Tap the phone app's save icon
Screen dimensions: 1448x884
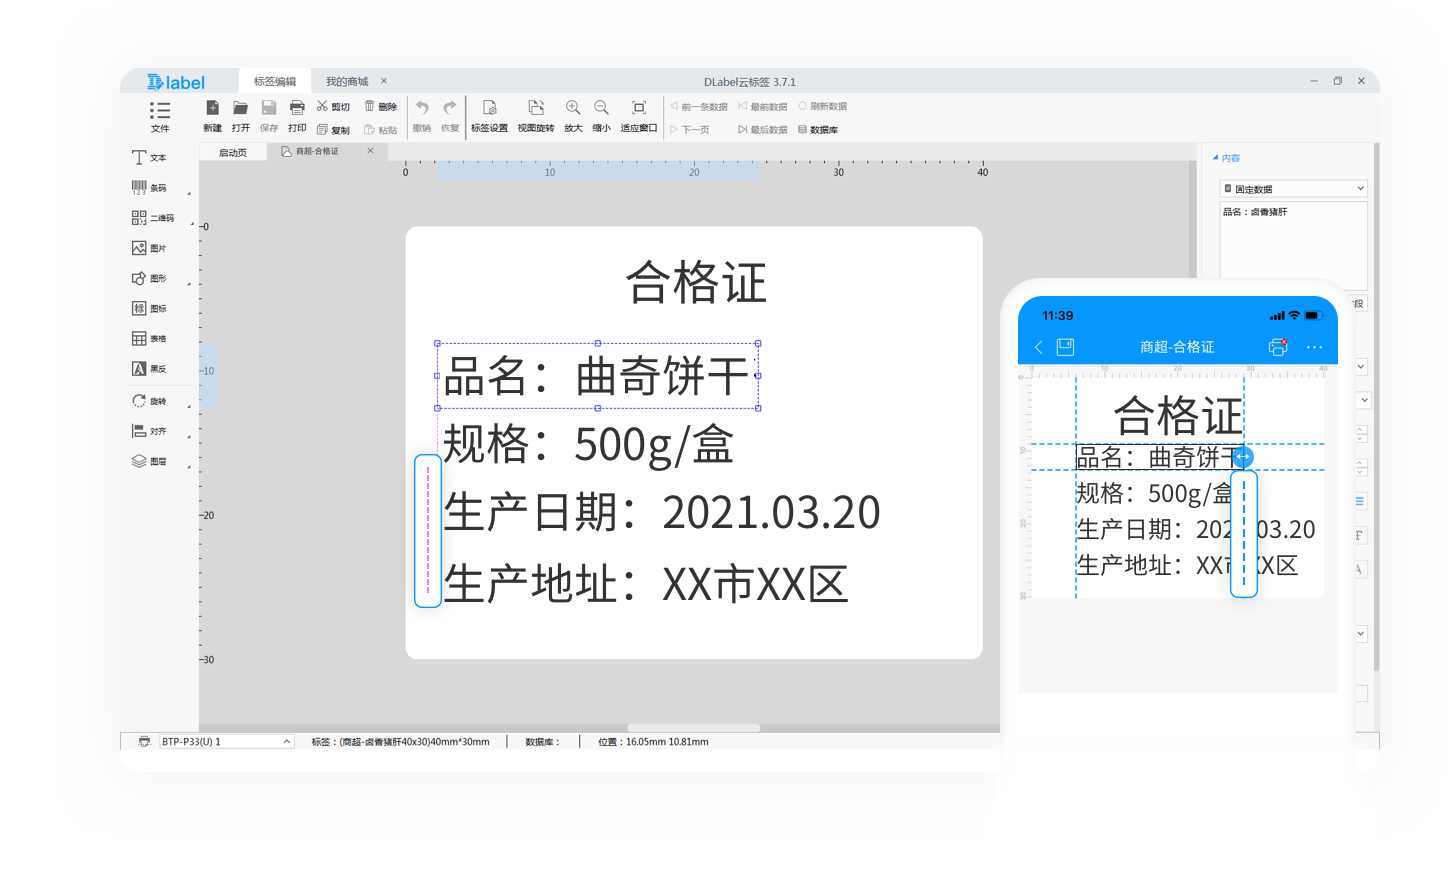pyautogui.click(x=1065, y=347)
